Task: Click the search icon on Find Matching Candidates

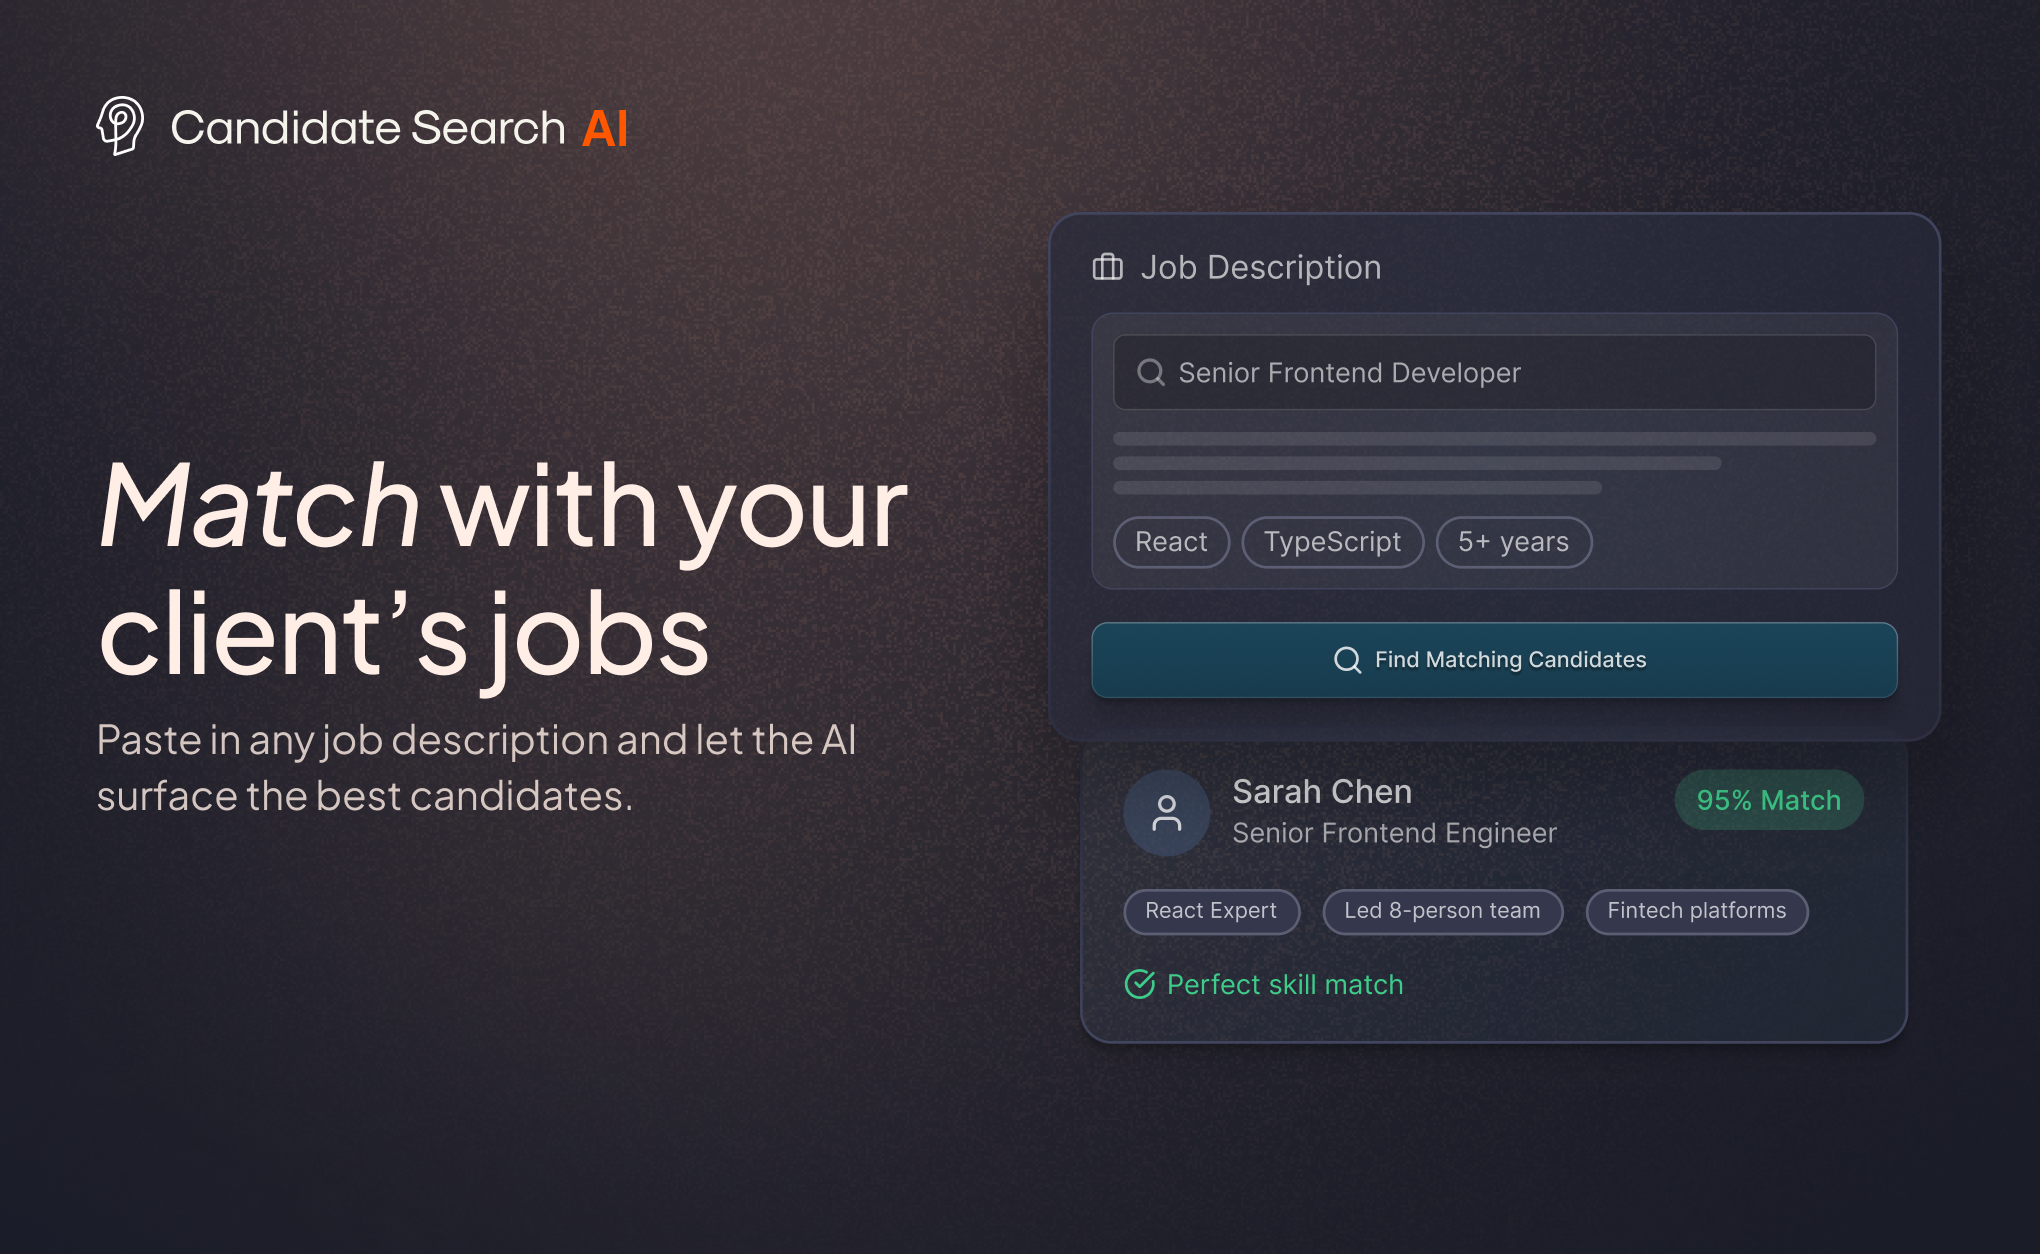Action: click(1347, 660)
